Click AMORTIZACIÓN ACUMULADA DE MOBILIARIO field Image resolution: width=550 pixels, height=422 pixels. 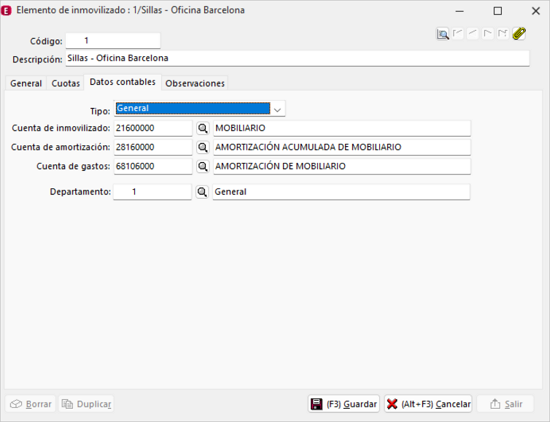(342, 147)
